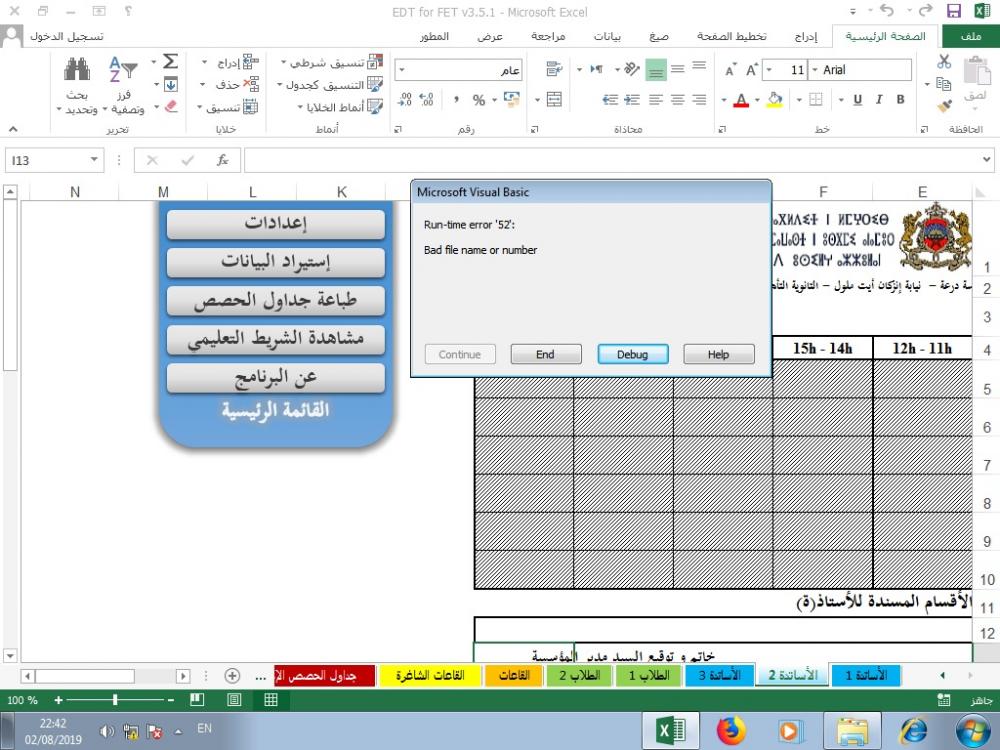Click Debug in the Visual Basic dialog
The height and width of the screenshot is (750, 1000).
633,355
